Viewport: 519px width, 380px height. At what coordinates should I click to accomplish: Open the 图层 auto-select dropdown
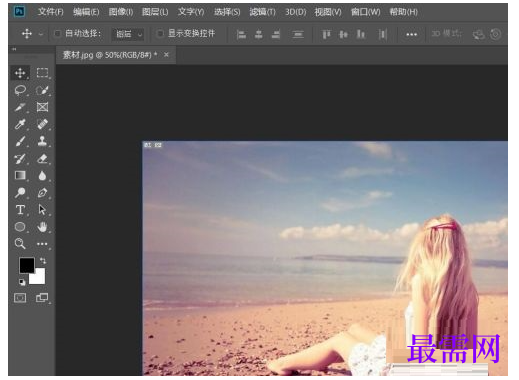[128, 34]
